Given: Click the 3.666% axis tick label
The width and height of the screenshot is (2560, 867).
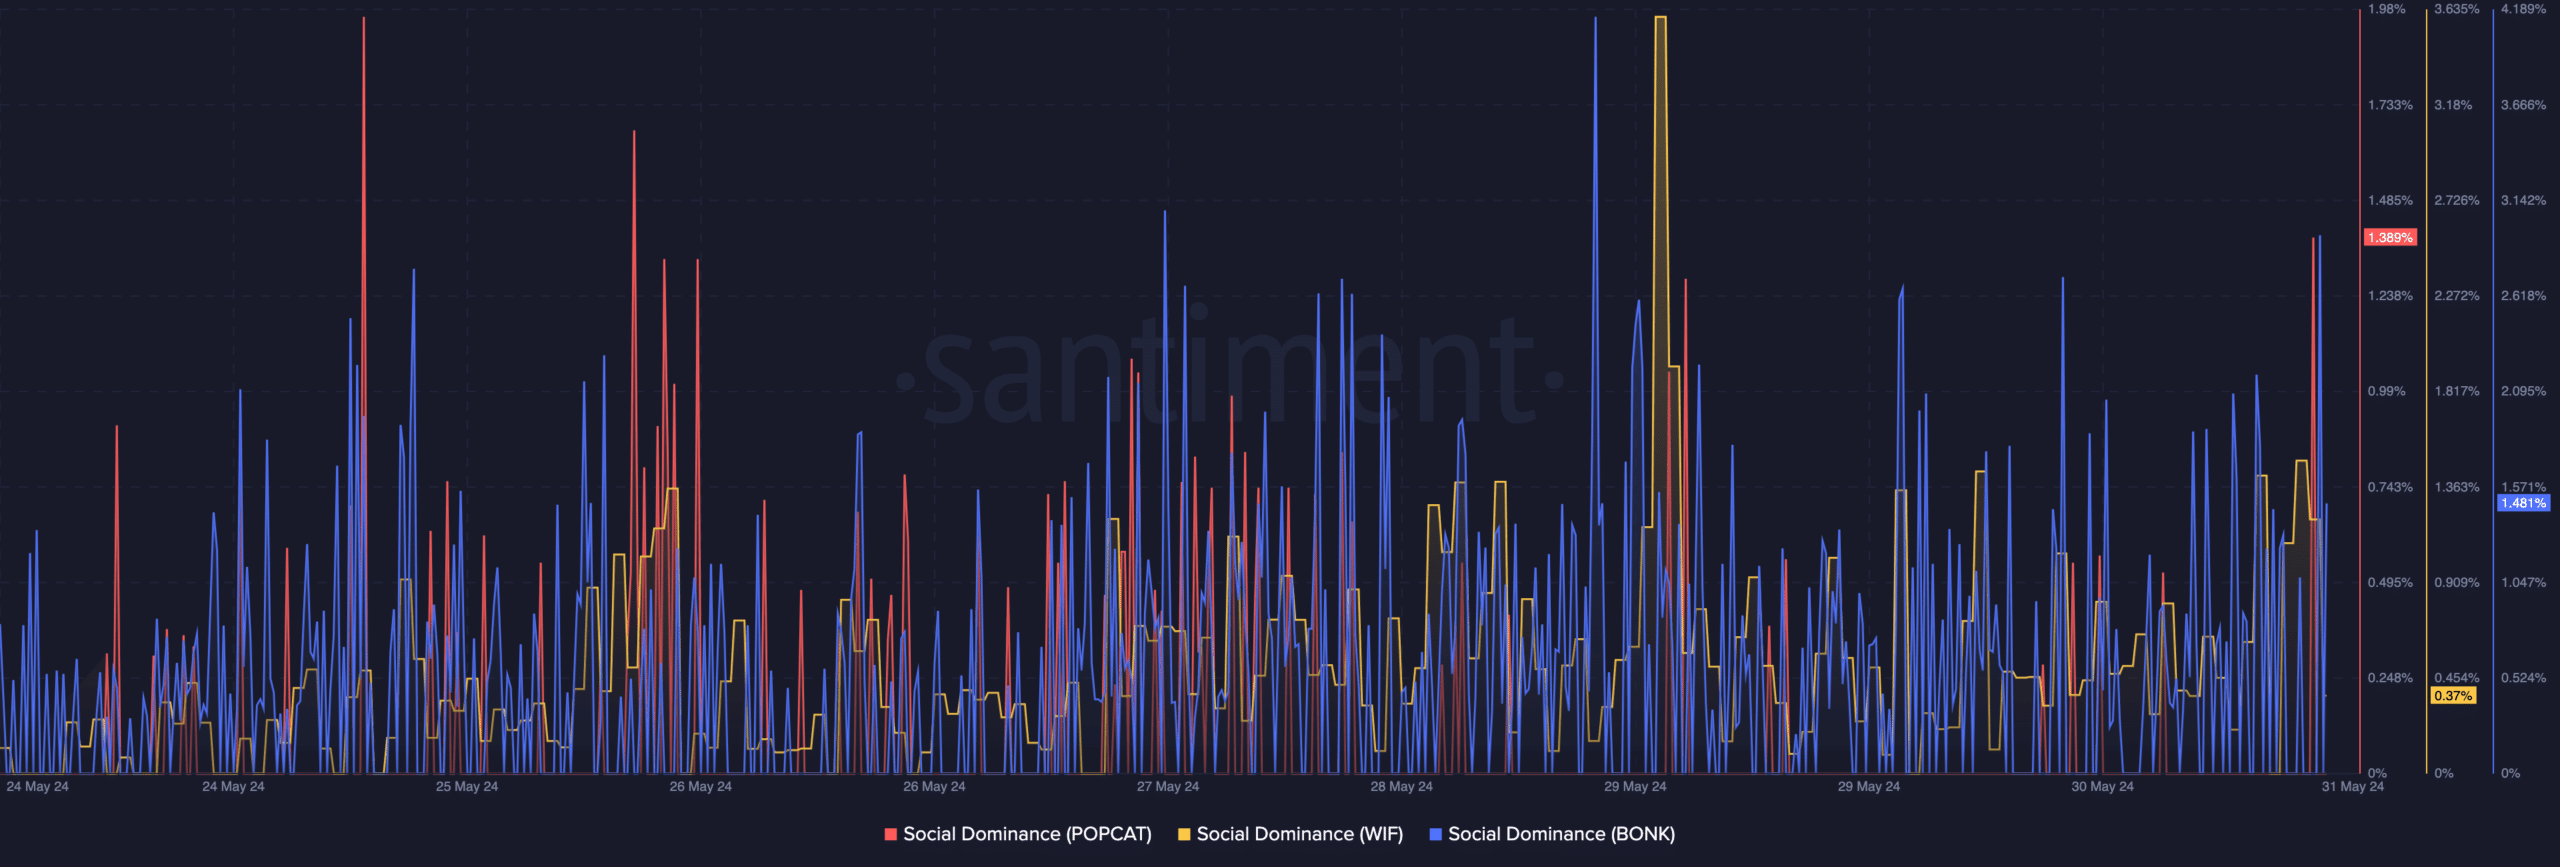Looking at the screenshot, I should click(2524, 105).
